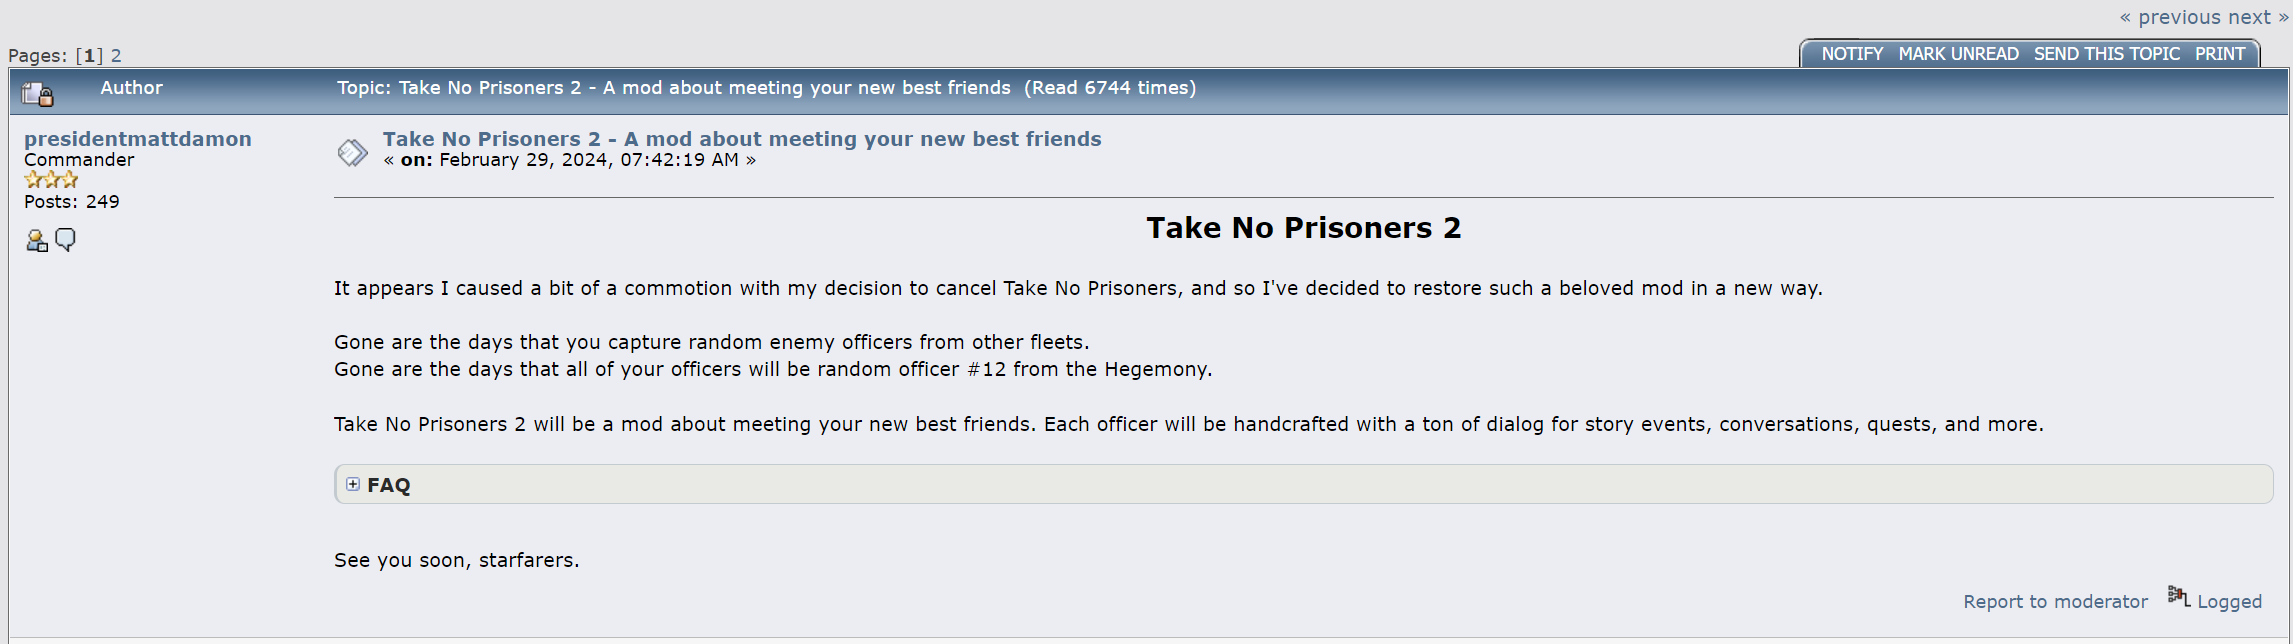The image size is (2293, 644).
Task: Click the FAQ section label
Action: tap(389, 485)
